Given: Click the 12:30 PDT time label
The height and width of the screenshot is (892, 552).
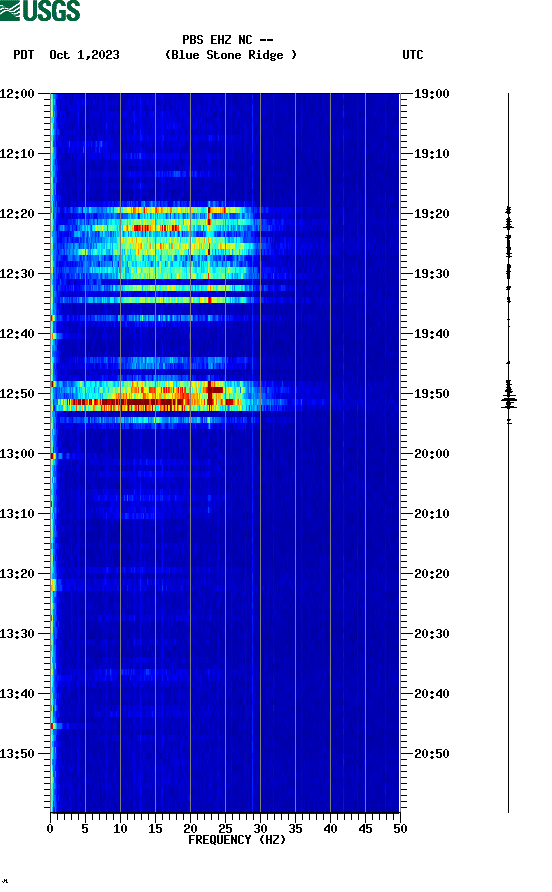Looking at the screenshot, I should (17, 274).
